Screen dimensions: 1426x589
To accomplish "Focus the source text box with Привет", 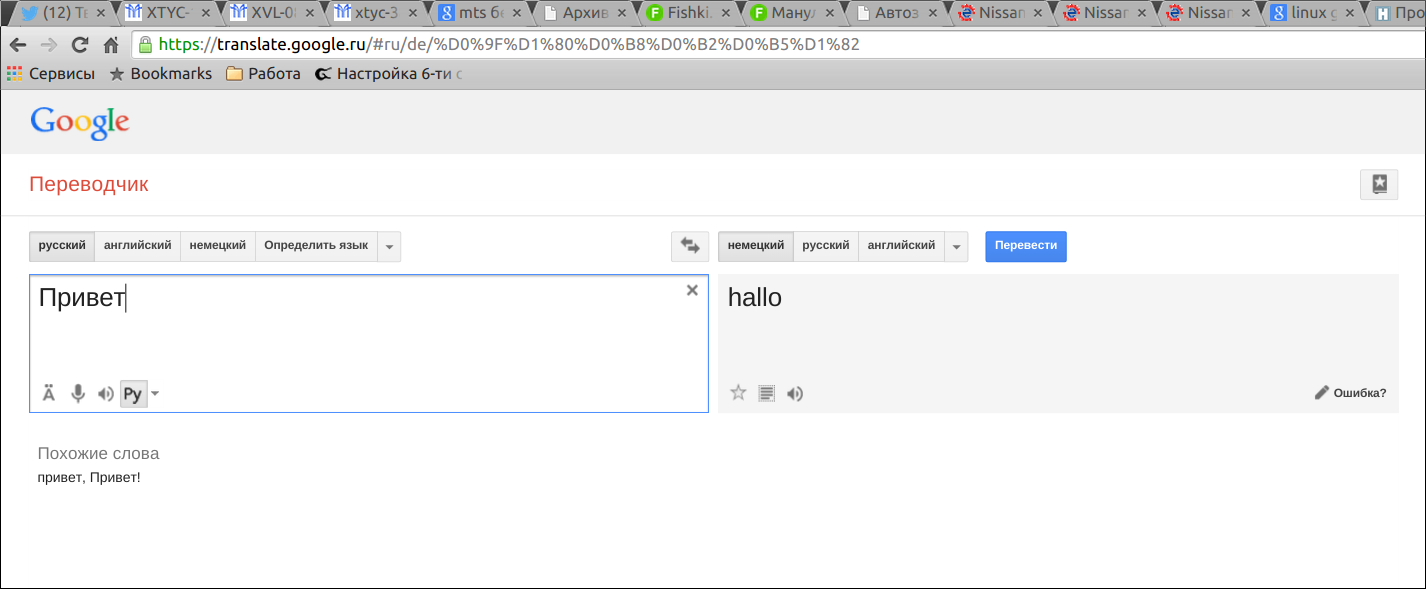I will point(369,343).
